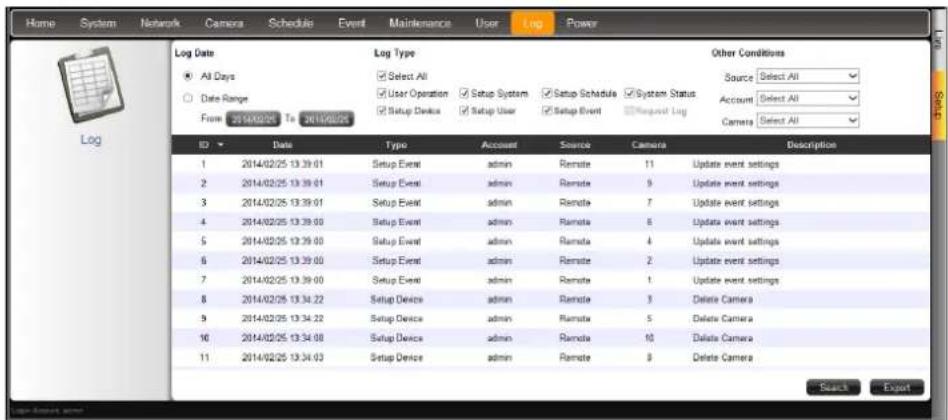Click the Log clipboard icon
Screen dimensions: 948x420
pyautogui.click(x=91, y=87)
